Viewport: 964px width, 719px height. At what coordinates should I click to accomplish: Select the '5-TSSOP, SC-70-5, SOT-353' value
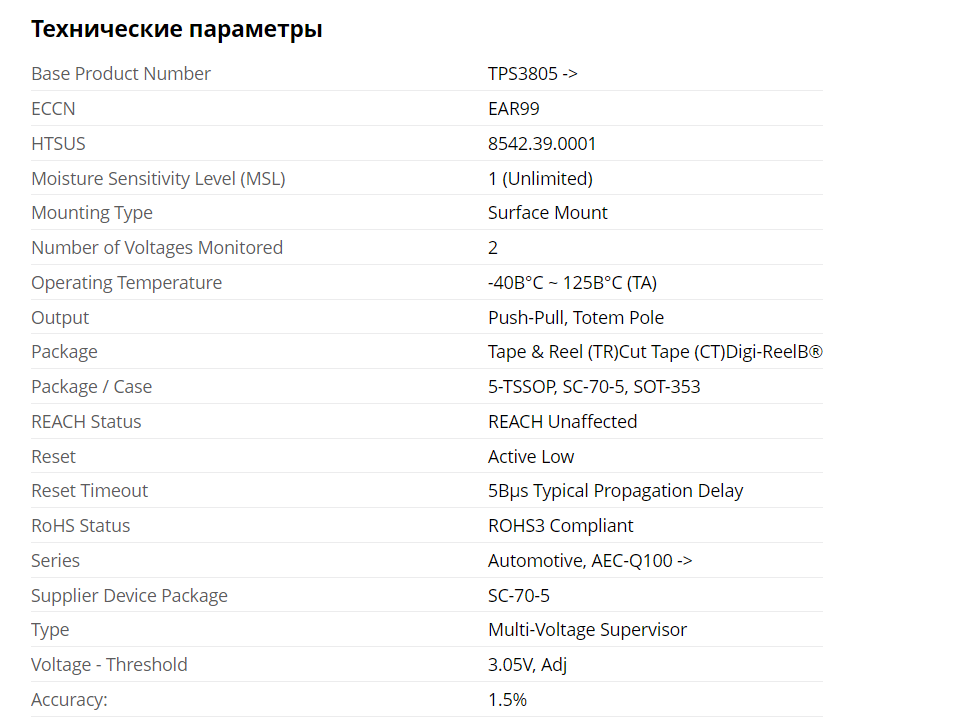594,387
